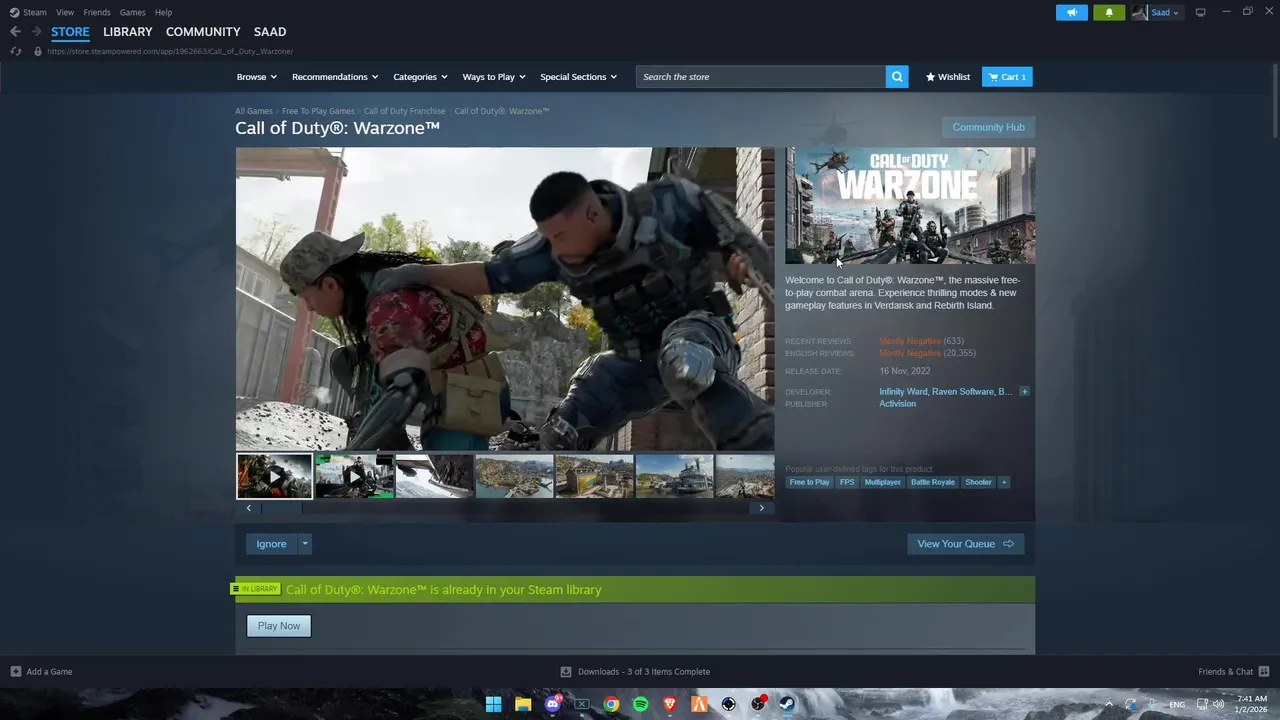This screenshot has height=720, width=1280.
Task: Click the store search magnifier icon
Action: [x=897, y=77]
